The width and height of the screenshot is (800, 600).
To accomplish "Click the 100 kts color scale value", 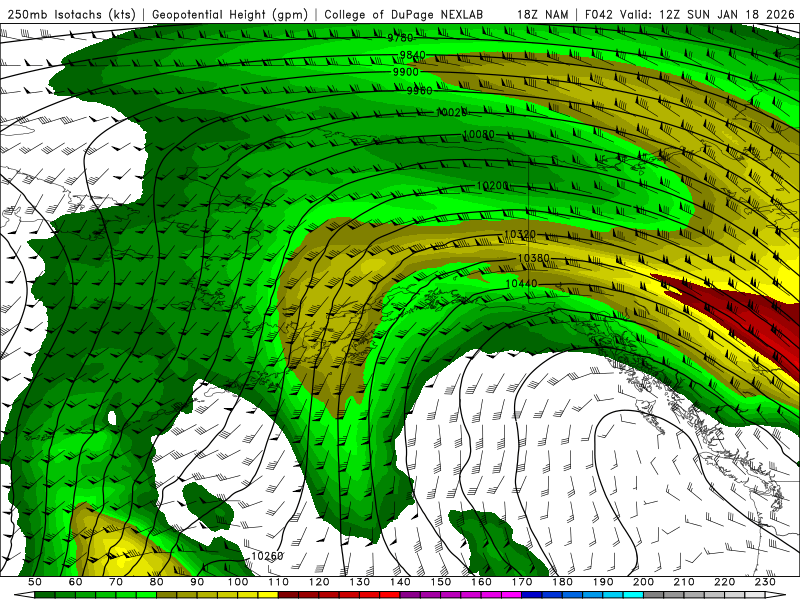I will point(238,582).
